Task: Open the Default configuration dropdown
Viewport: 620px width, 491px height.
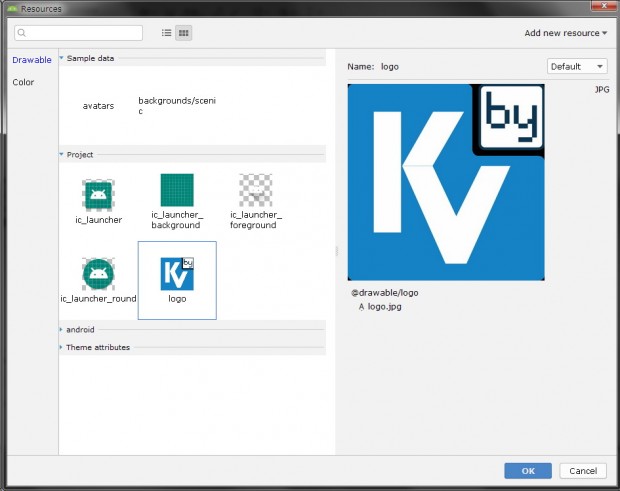Action: point(577,66)
